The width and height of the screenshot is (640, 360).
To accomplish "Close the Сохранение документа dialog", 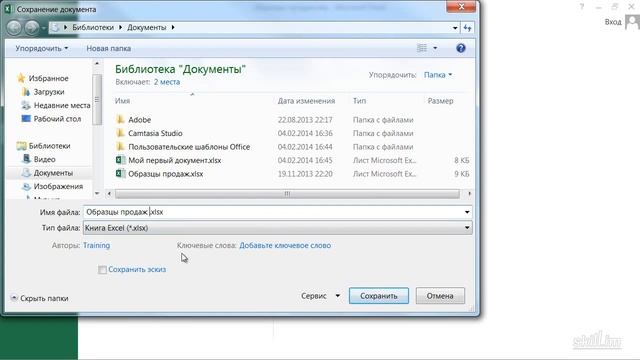I will point(461,7).
